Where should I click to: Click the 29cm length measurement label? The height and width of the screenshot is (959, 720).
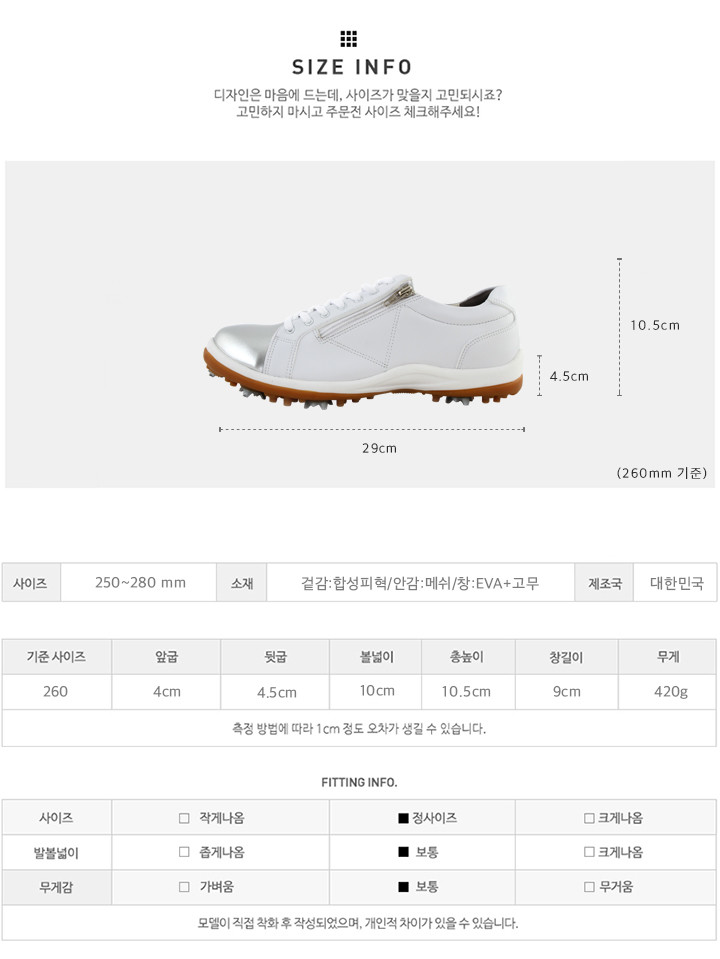379,448
